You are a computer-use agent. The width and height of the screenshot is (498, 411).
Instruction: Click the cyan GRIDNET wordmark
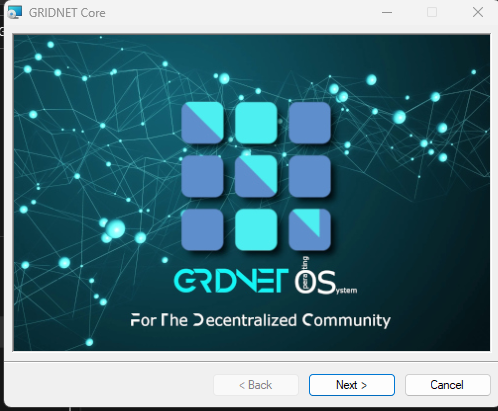(x=231, y=281)
